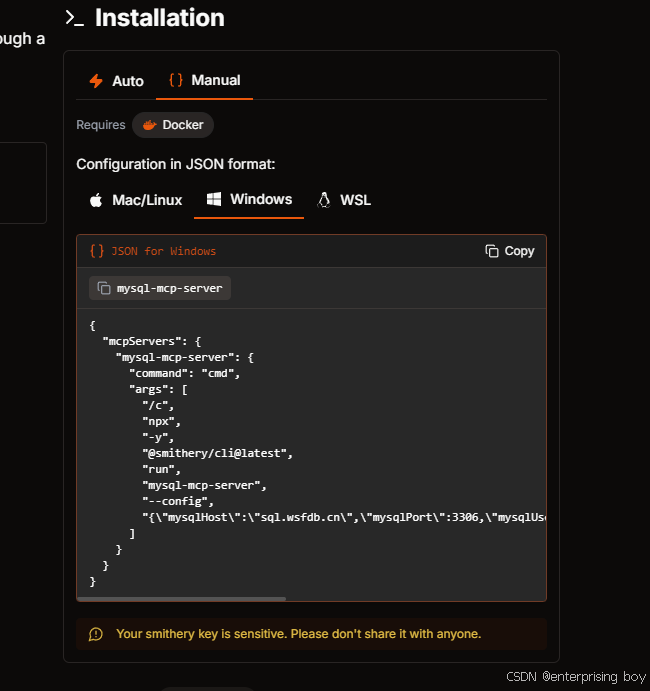
Task: Click the "JSON for Windows" header label
Action: (x=163, y=251)
